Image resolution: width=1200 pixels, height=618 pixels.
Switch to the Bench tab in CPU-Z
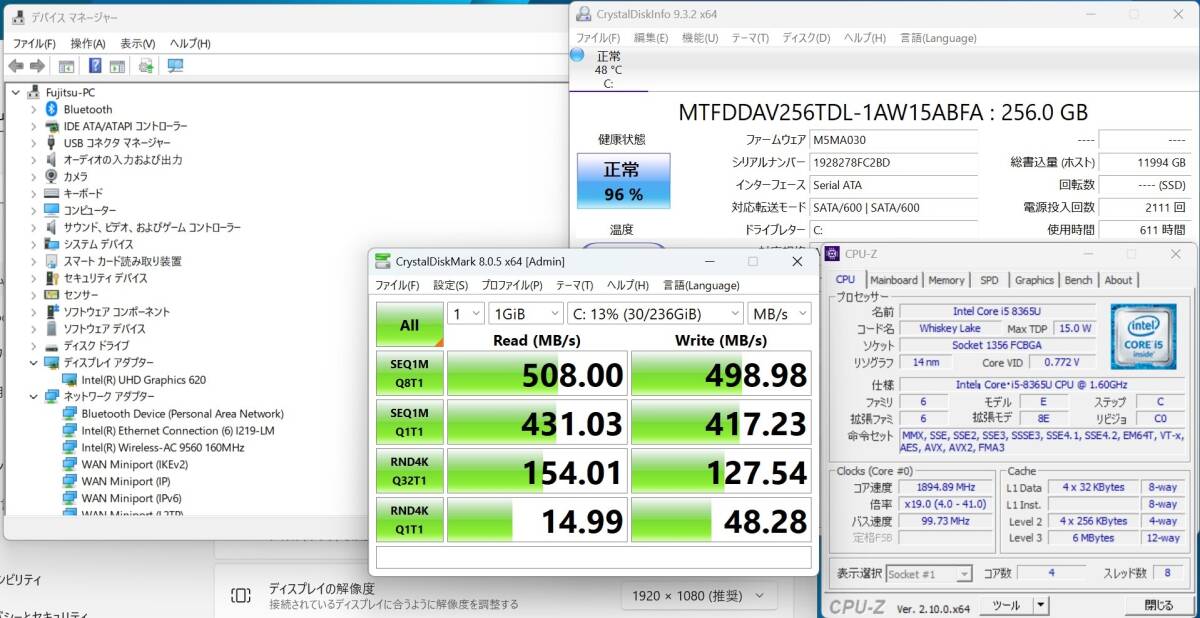[1078, 280]
